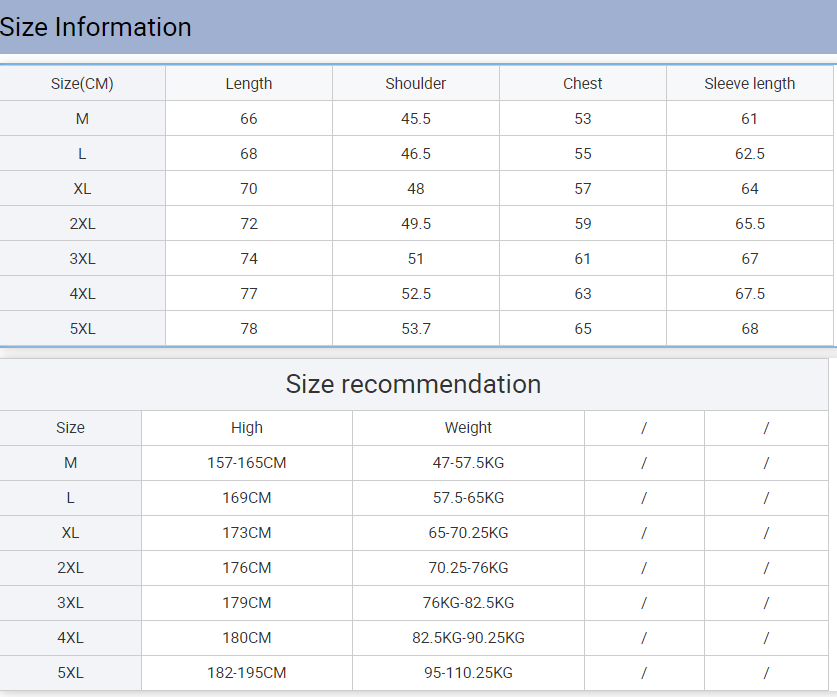This screenshot has width=837, height=697.
Task: Select the 53.7 shoulder measurement
Action: tap(415, 329)
